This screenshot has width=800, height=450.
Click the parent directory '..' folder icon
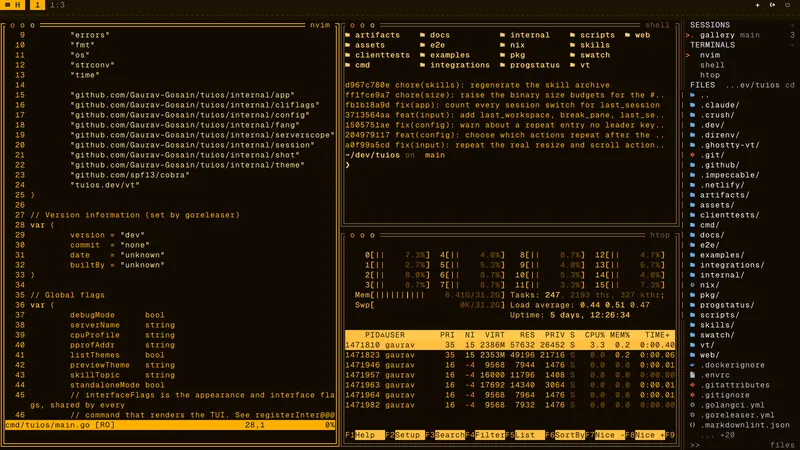pyautogui.click(x=692, y=95)
